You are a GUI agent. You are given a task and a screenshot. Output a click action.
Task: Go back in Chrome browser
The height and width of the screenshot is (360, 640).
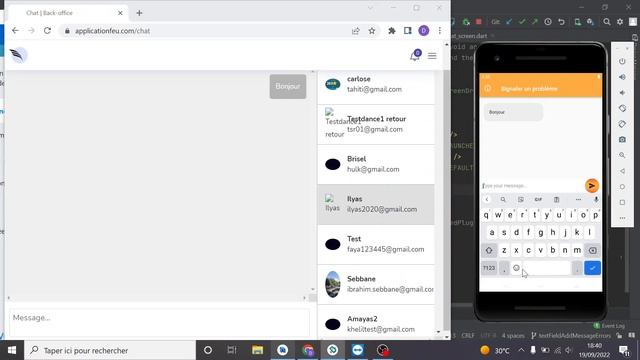pos(15,31)
